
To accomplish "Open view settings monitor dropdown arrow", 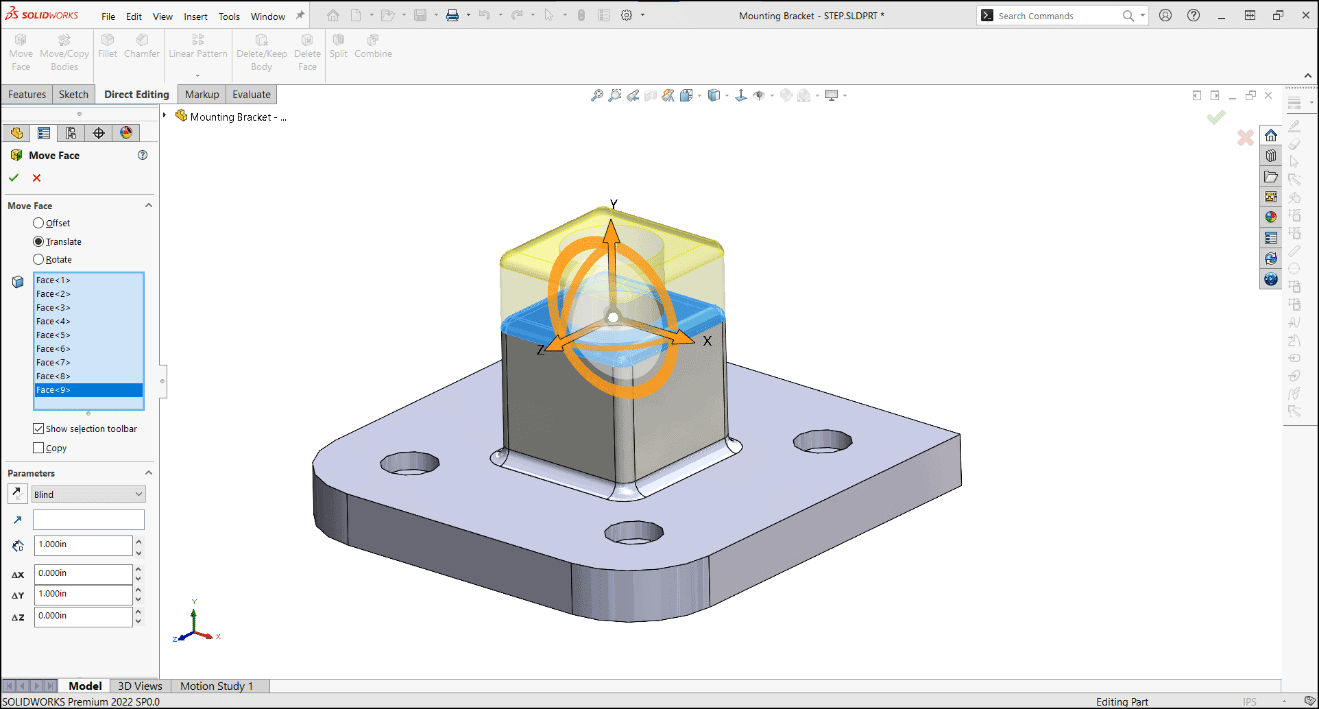I will point(845,95).
